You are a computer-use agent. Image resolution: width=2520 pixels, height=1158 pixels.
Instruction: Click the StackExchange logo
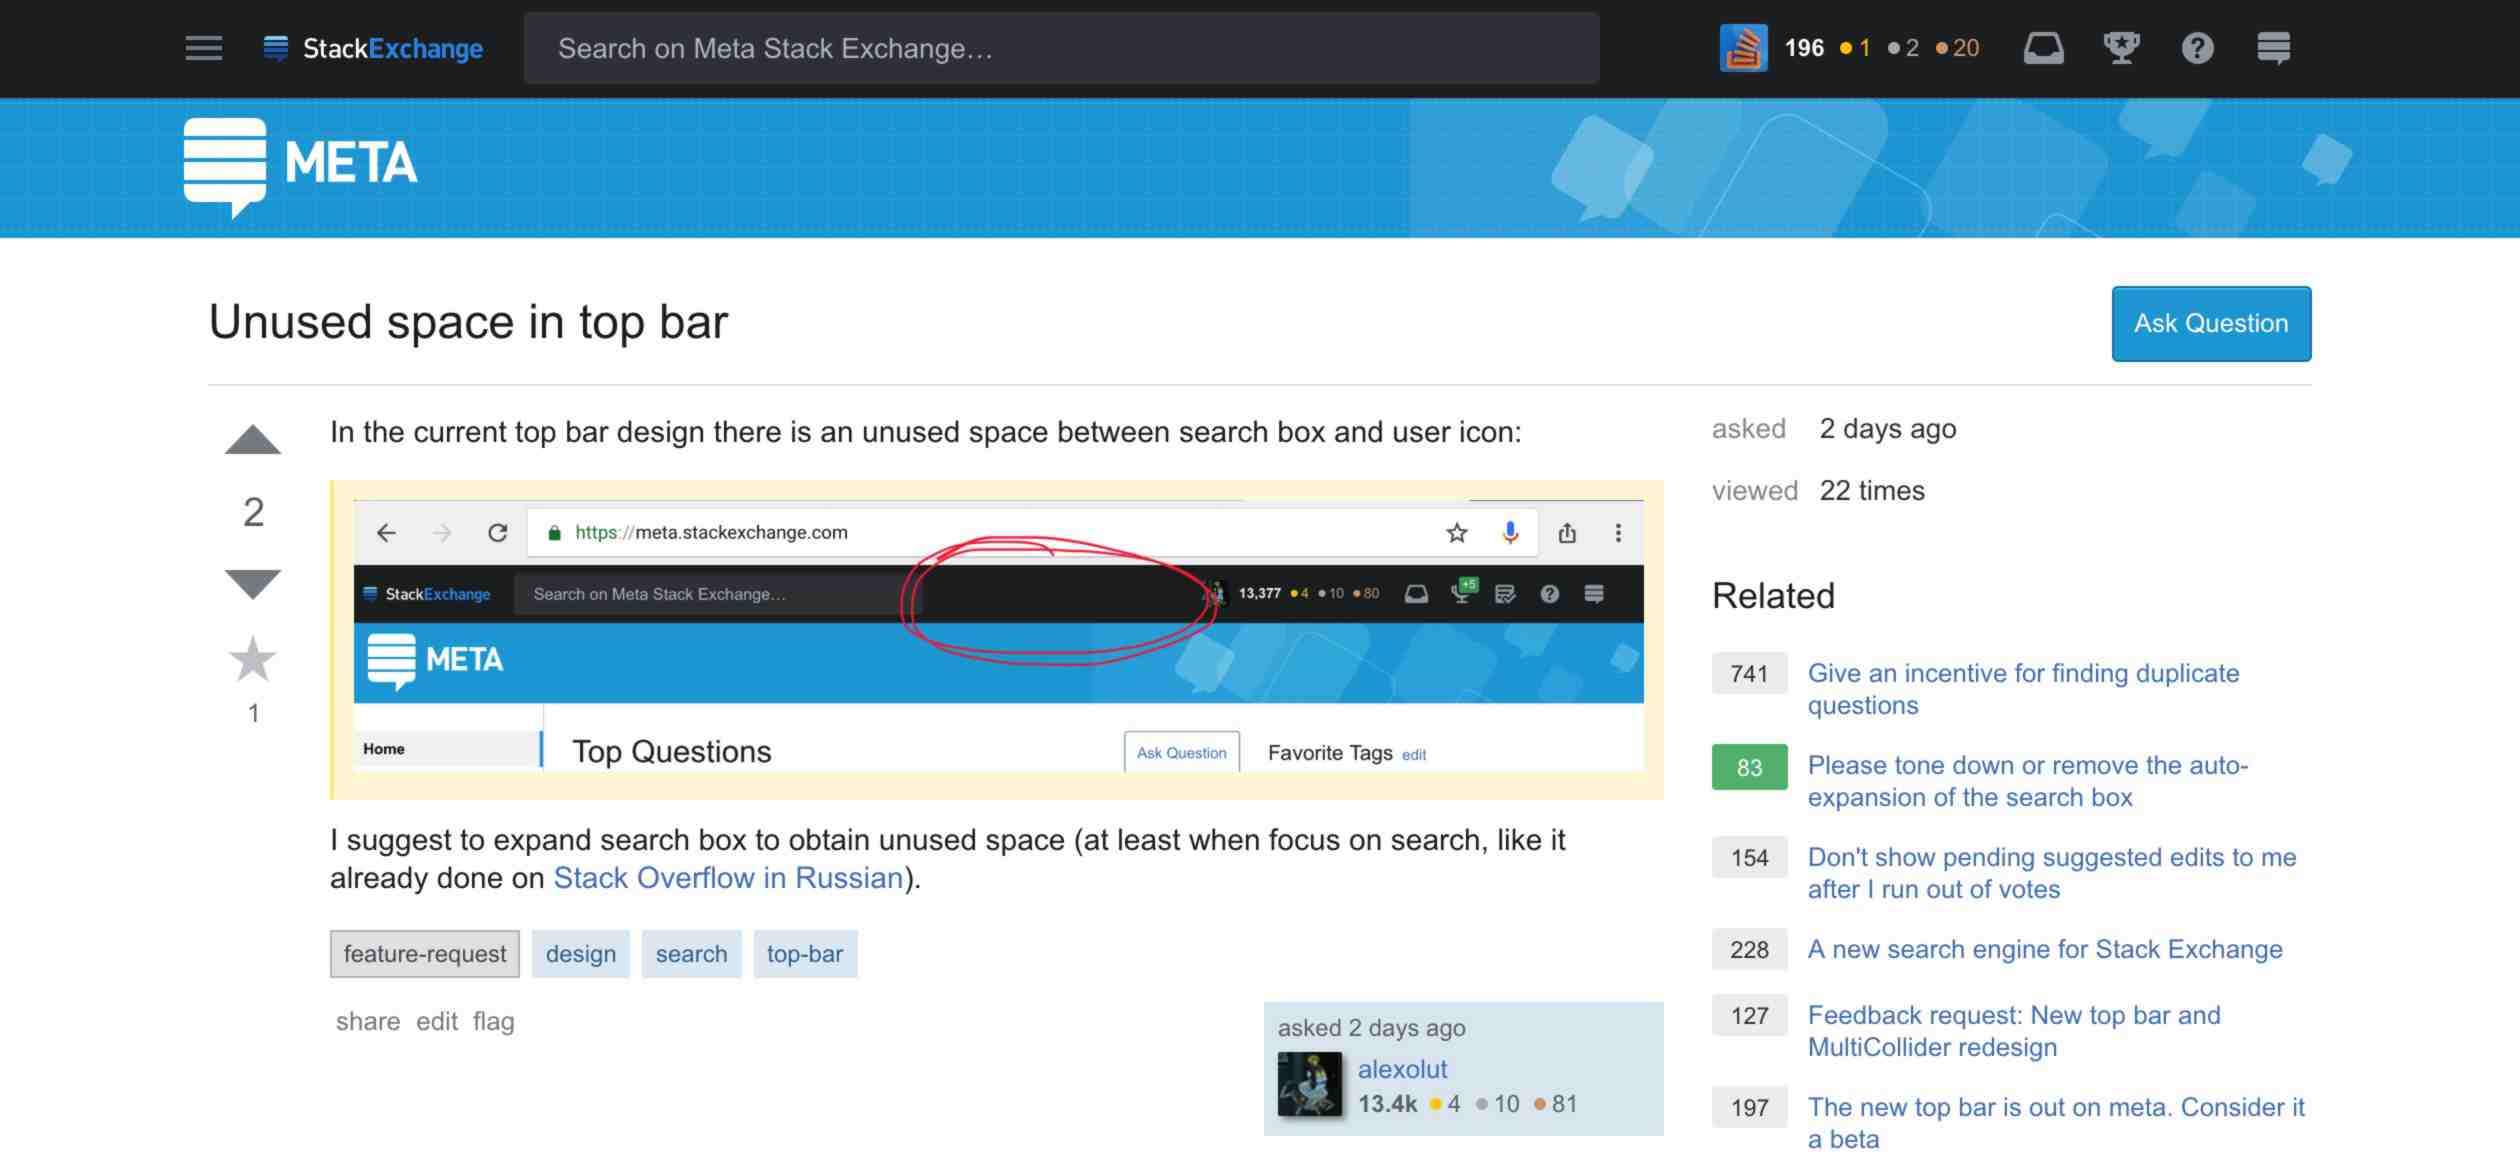(x=373, y=48)
